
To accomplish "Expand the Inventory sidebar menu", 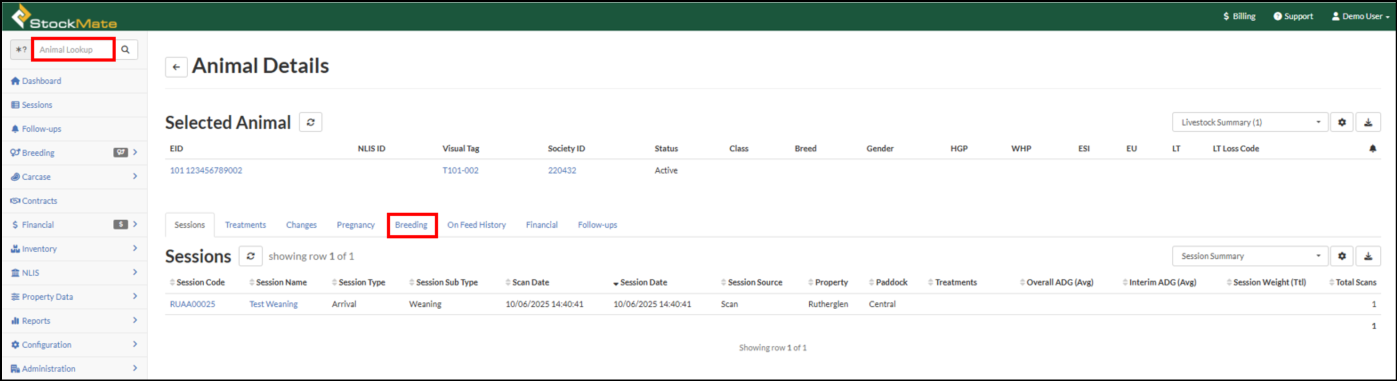I will 74,249.
